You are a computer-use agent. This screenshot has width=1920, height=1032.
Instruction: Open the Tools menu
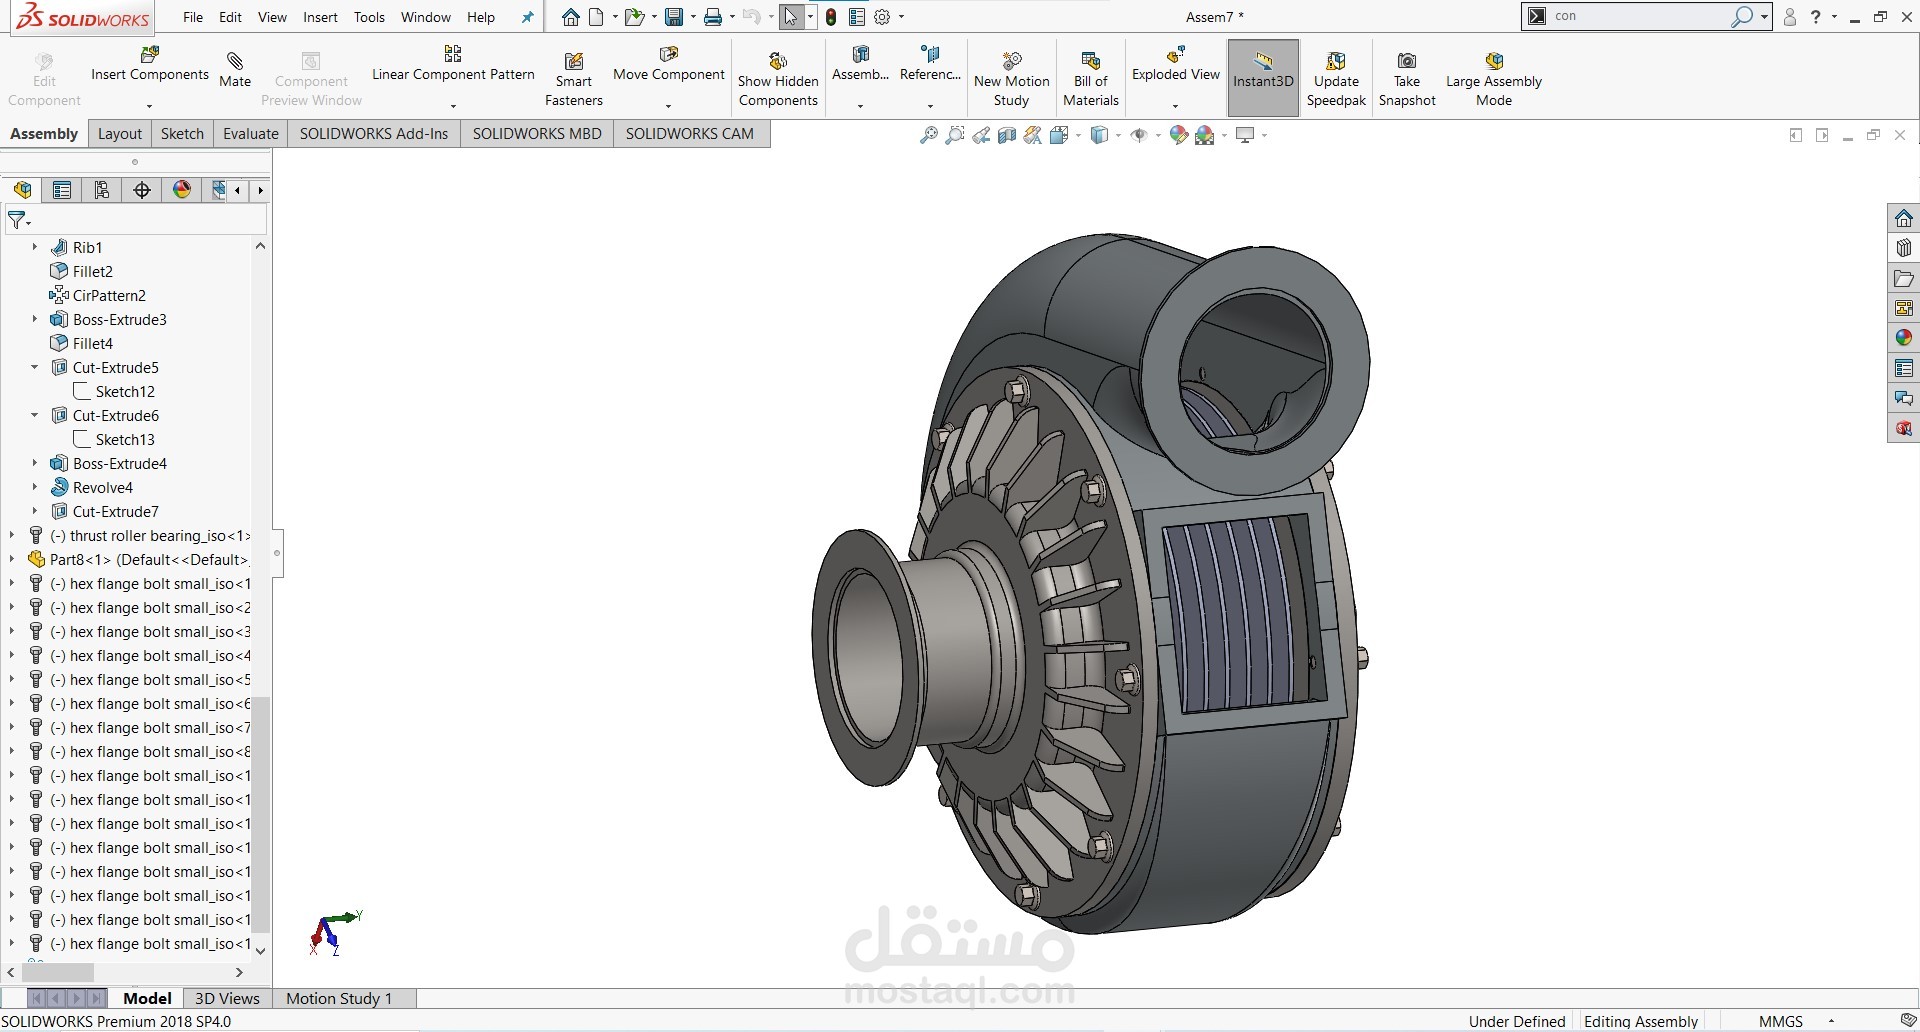pyautogui.click(x=369, y=17)
